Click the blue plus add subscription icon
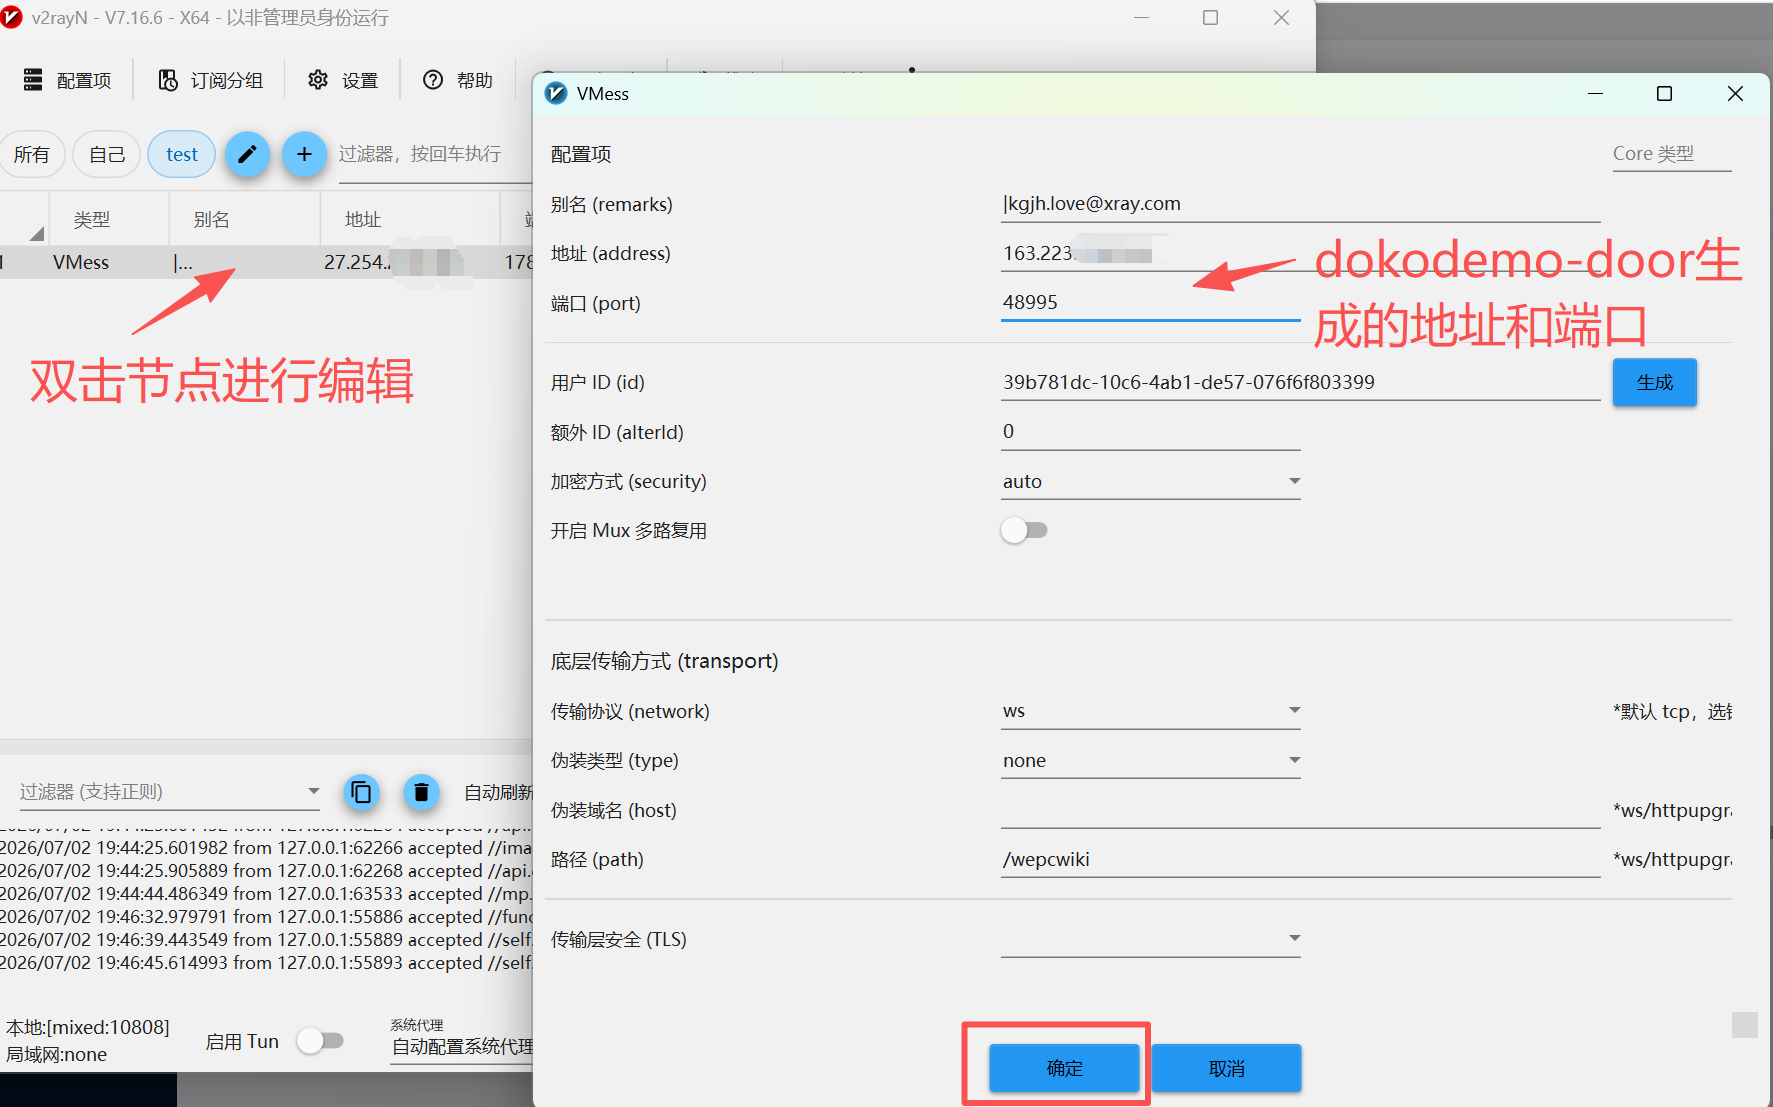 [304, 154]
